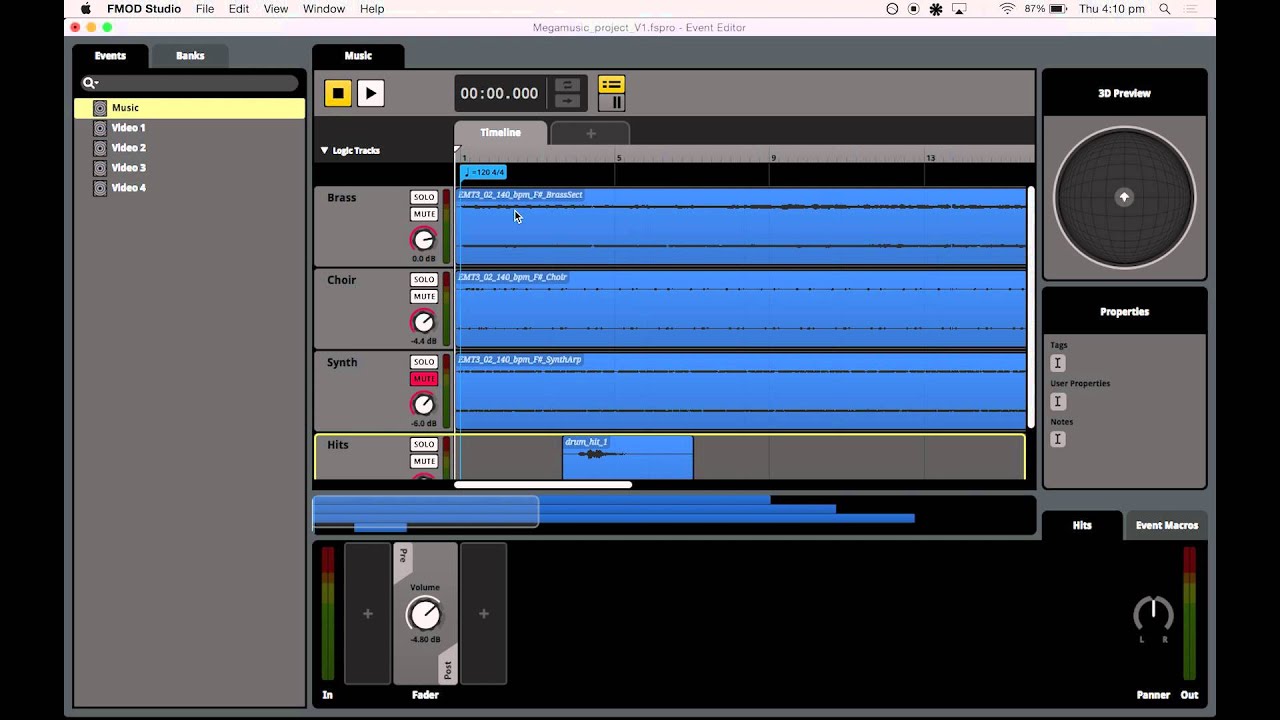Select the Video 1 event
Screen dimensions: 1280x720
[189, 128]
